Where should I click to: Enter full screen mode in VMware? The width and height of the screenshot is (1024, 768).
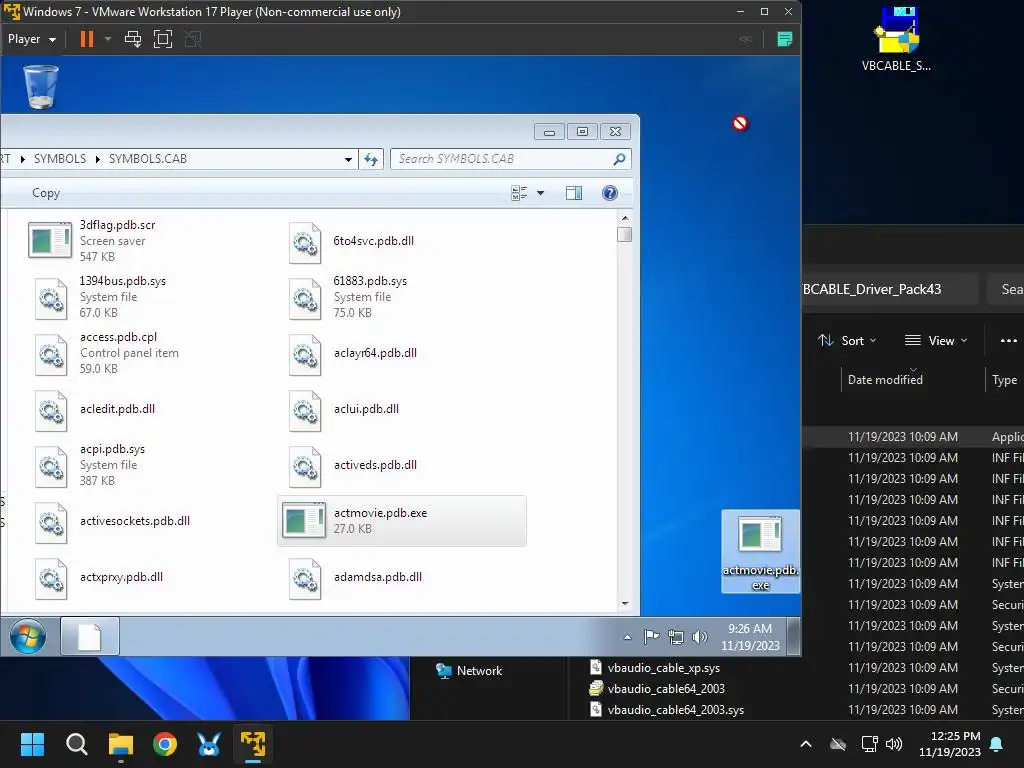(163, 39)
